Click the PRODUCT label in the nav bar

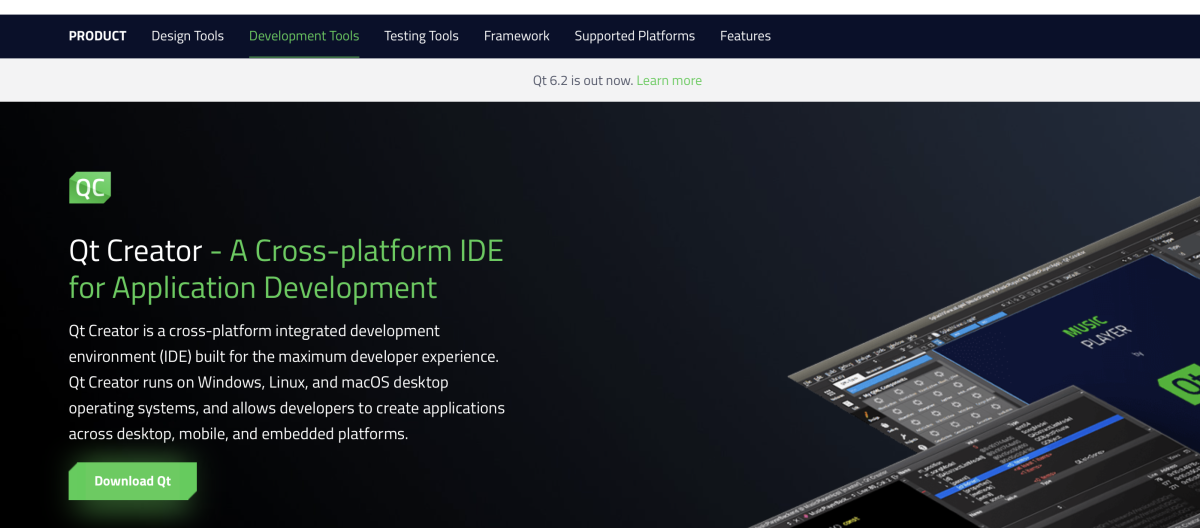tap(97, 36)
